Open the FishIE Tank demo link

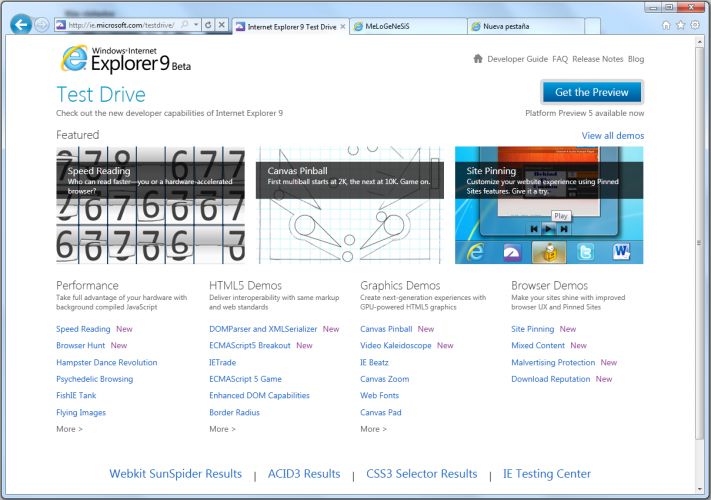coord(76,395)
